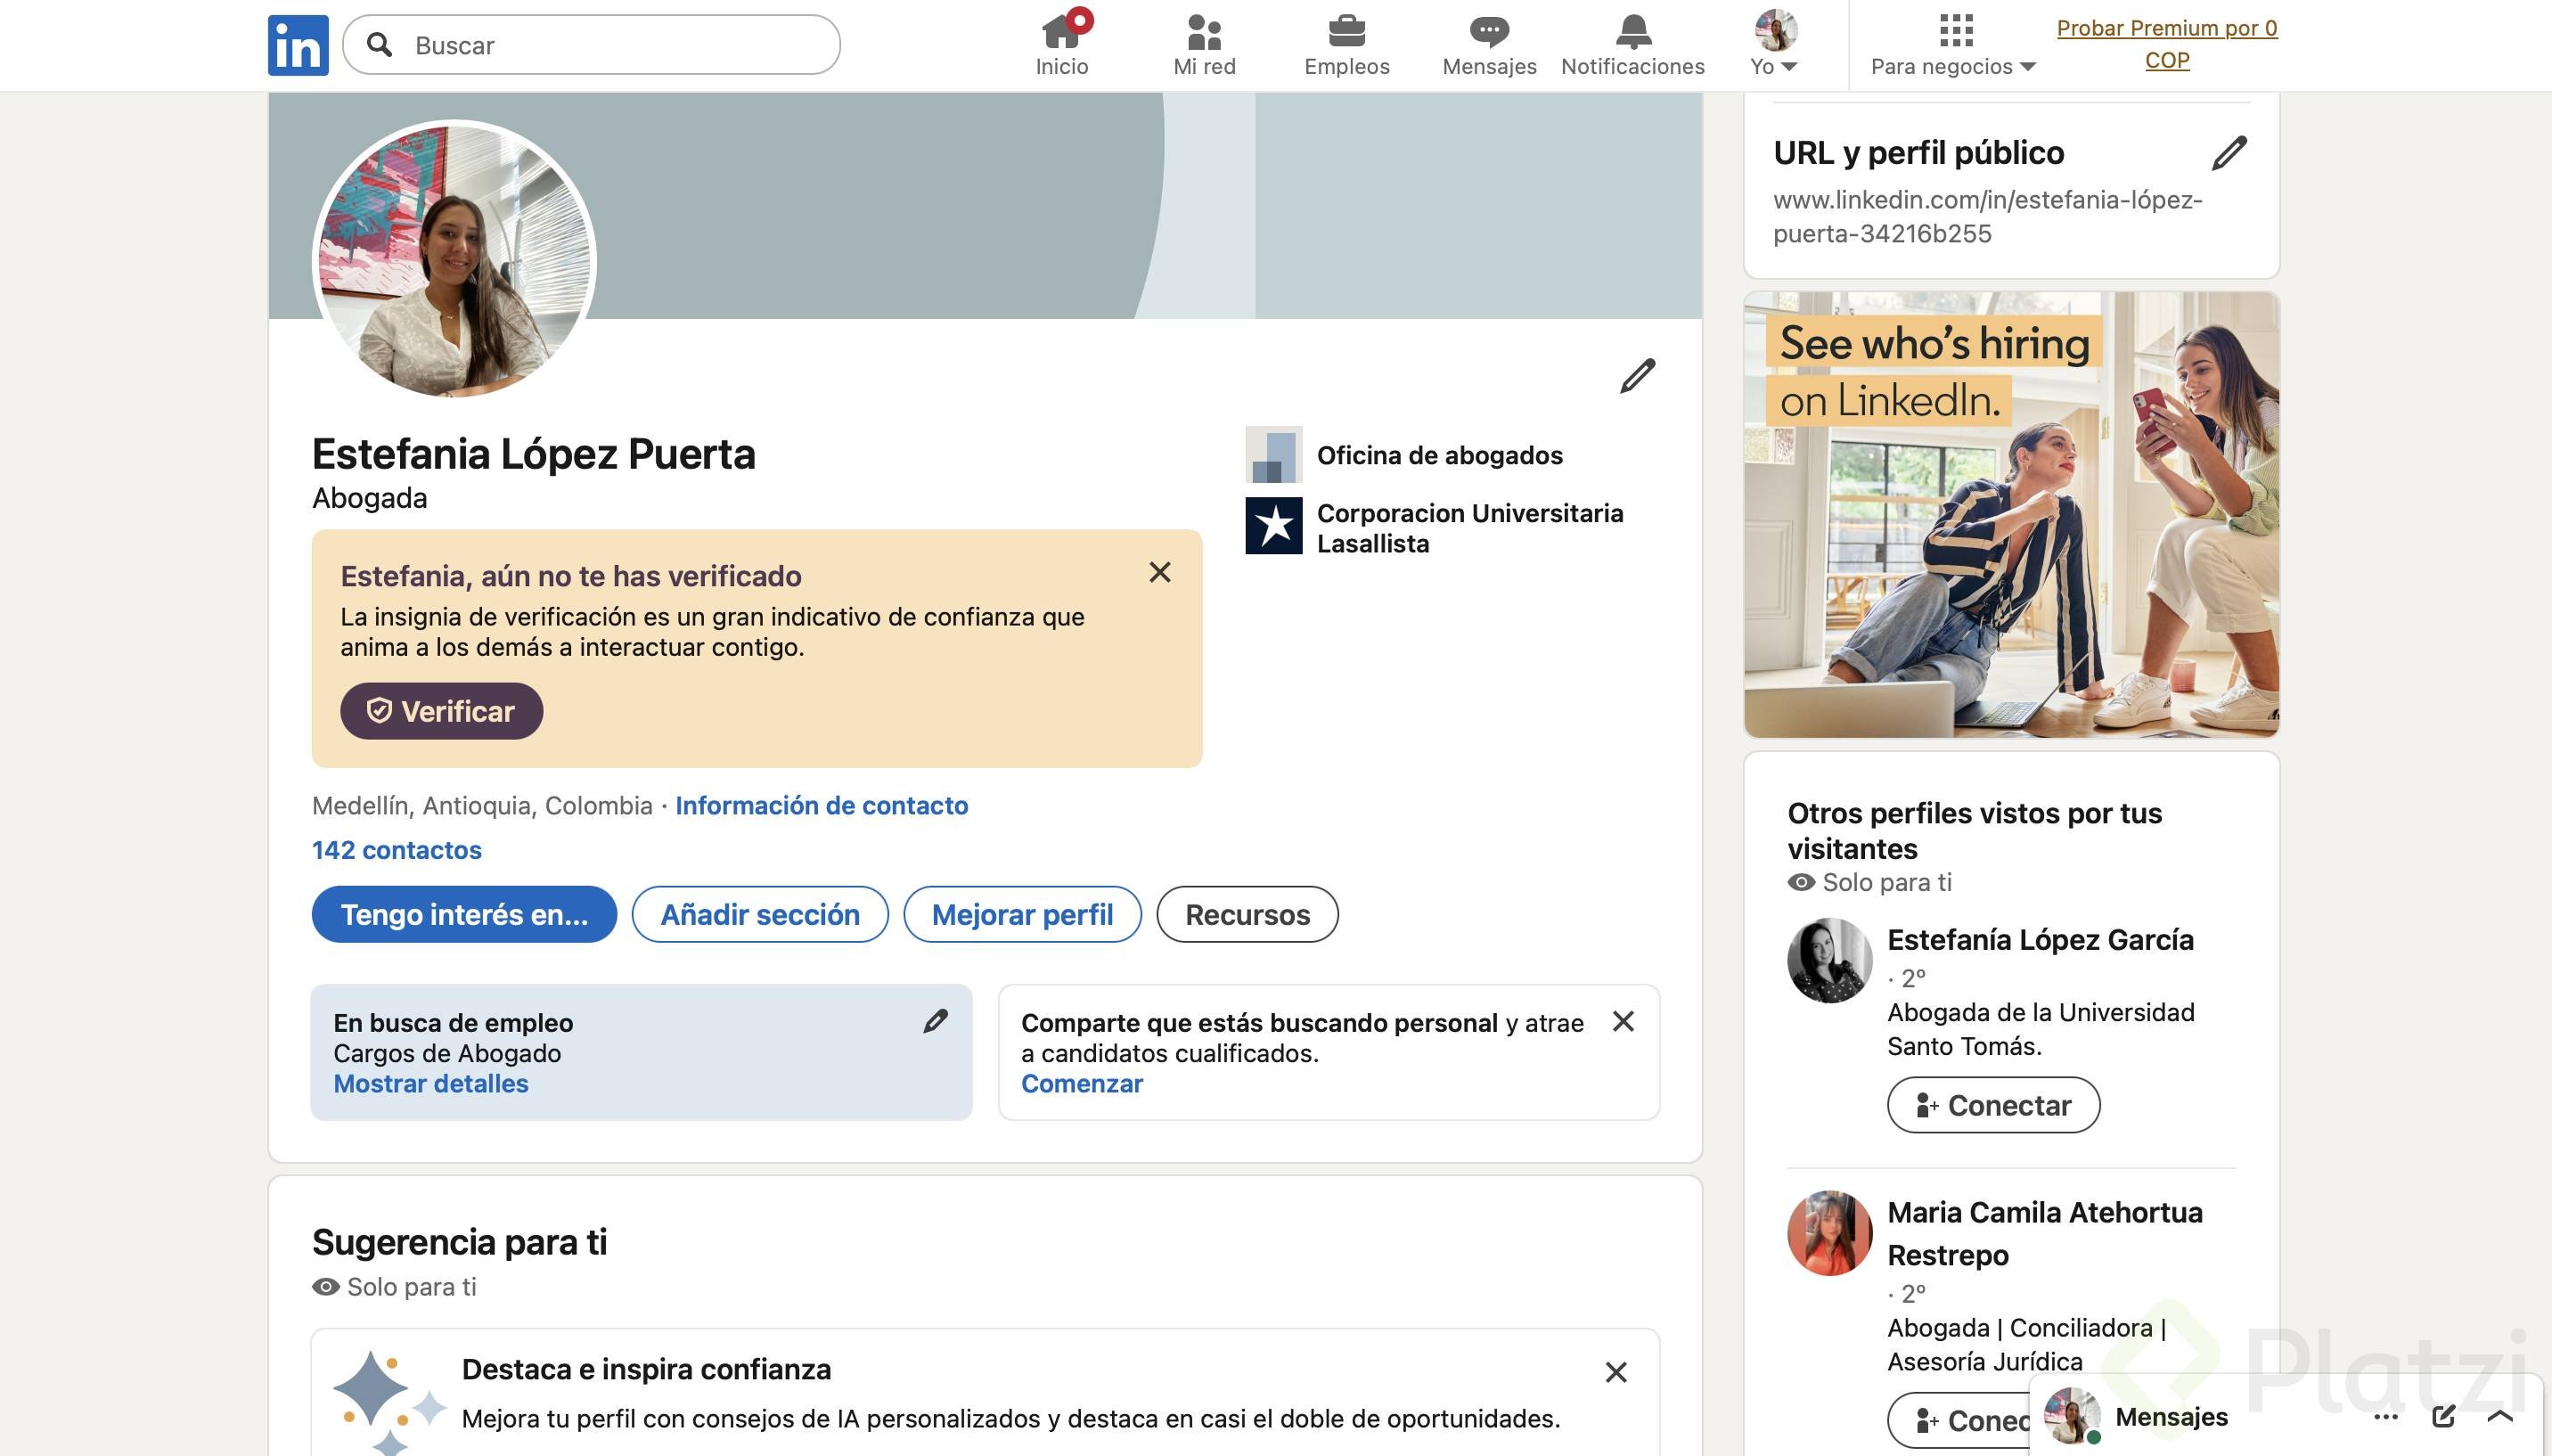Go to Inicio in navigation bar

pos(1061,45)
